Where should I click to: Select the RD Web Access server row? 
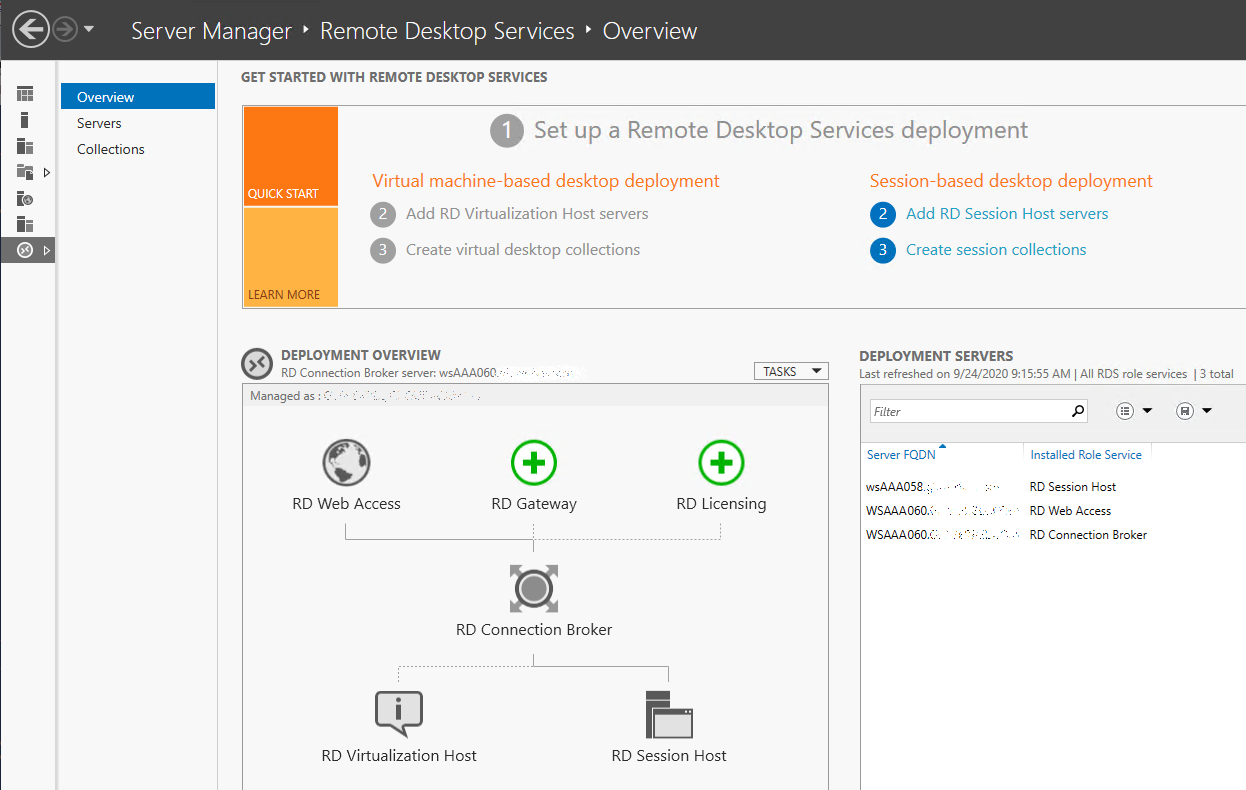1053,511
